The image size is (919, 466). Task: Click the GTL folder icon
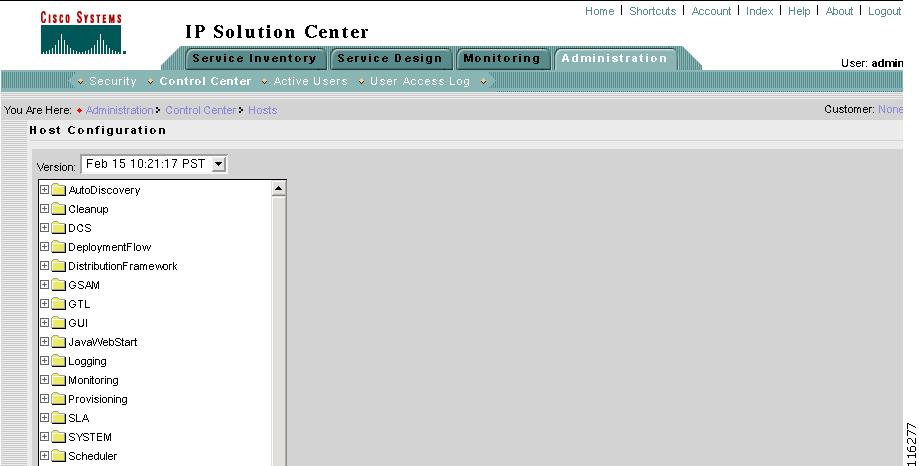58,304
